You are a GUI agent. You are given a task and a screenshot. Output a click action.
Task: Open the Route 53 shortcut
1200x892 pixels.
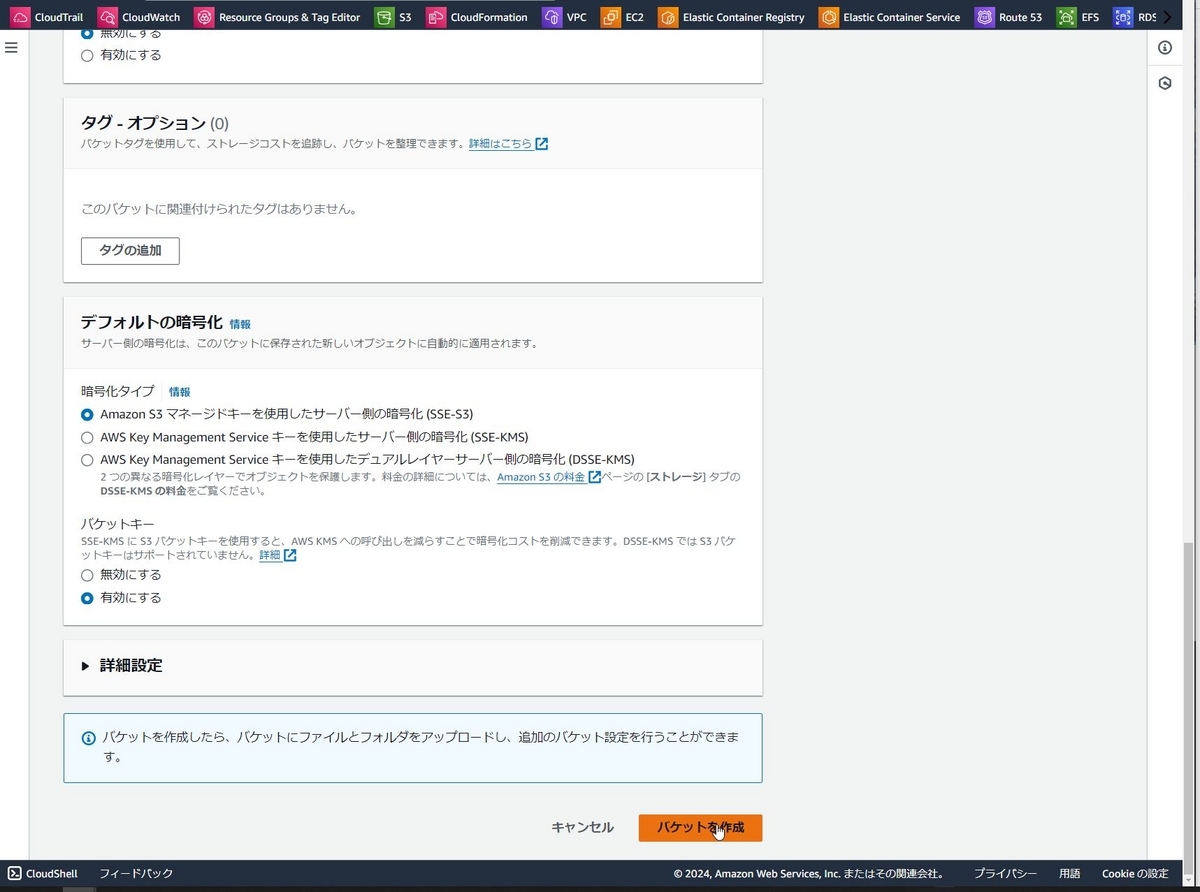1007,16
